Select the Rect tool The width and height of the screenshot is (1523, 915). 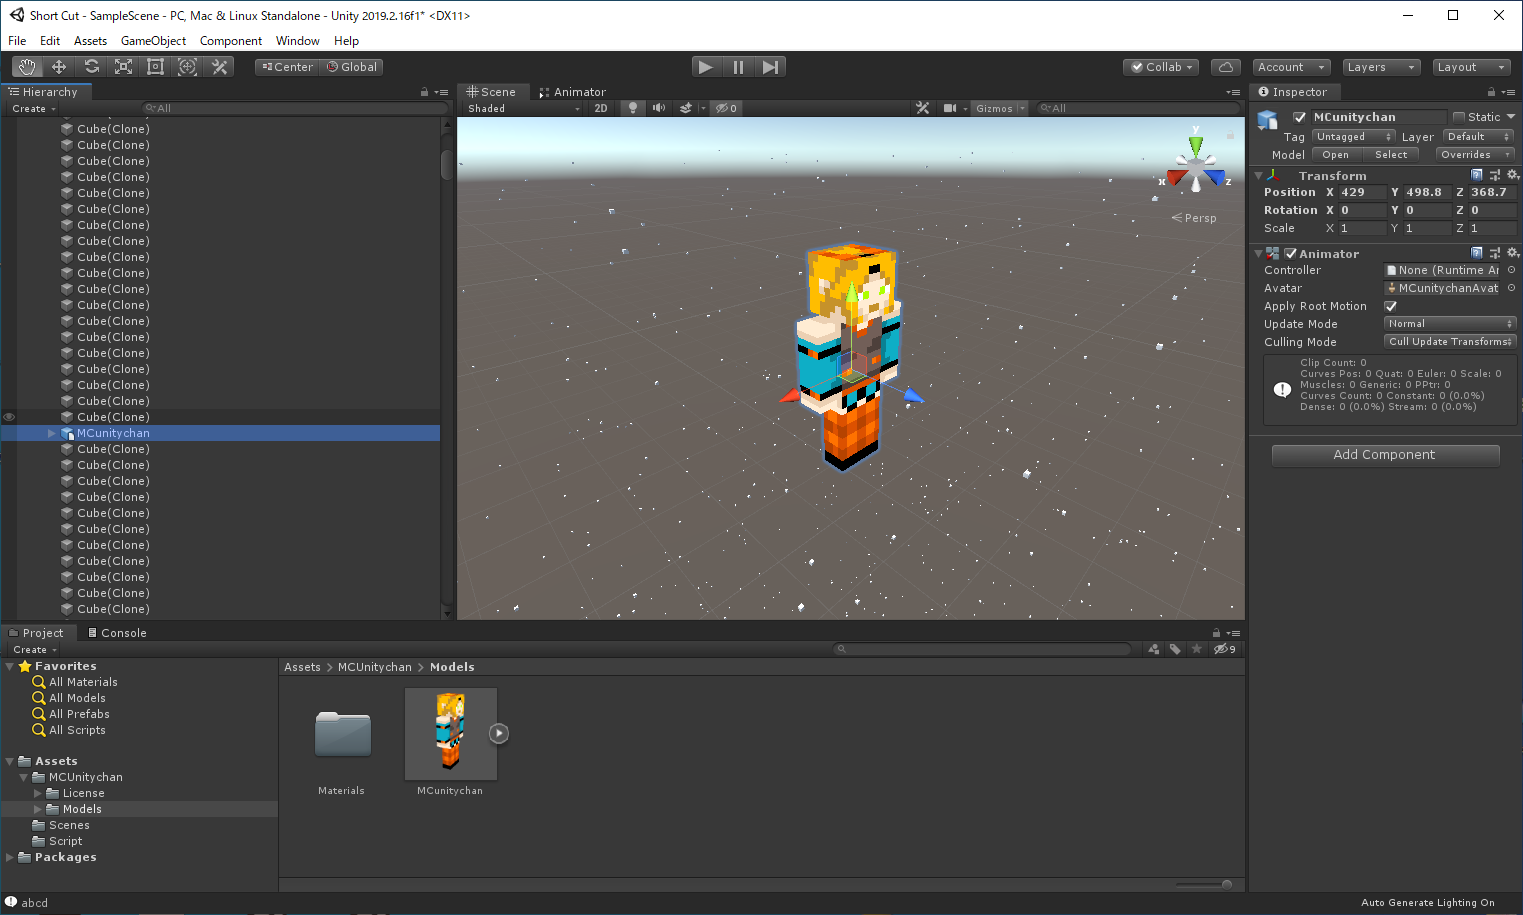point(155,67)
